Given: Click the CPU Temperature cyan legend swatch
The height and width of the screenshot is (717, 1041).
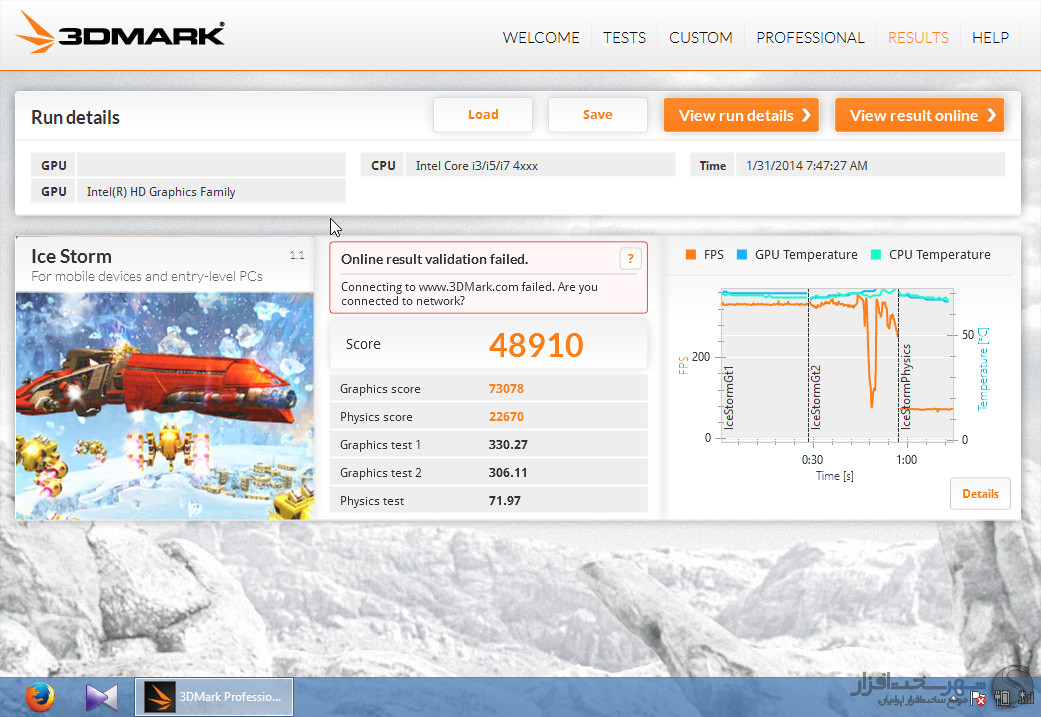Looking at the screenshot, I should (x=876, y=255).
